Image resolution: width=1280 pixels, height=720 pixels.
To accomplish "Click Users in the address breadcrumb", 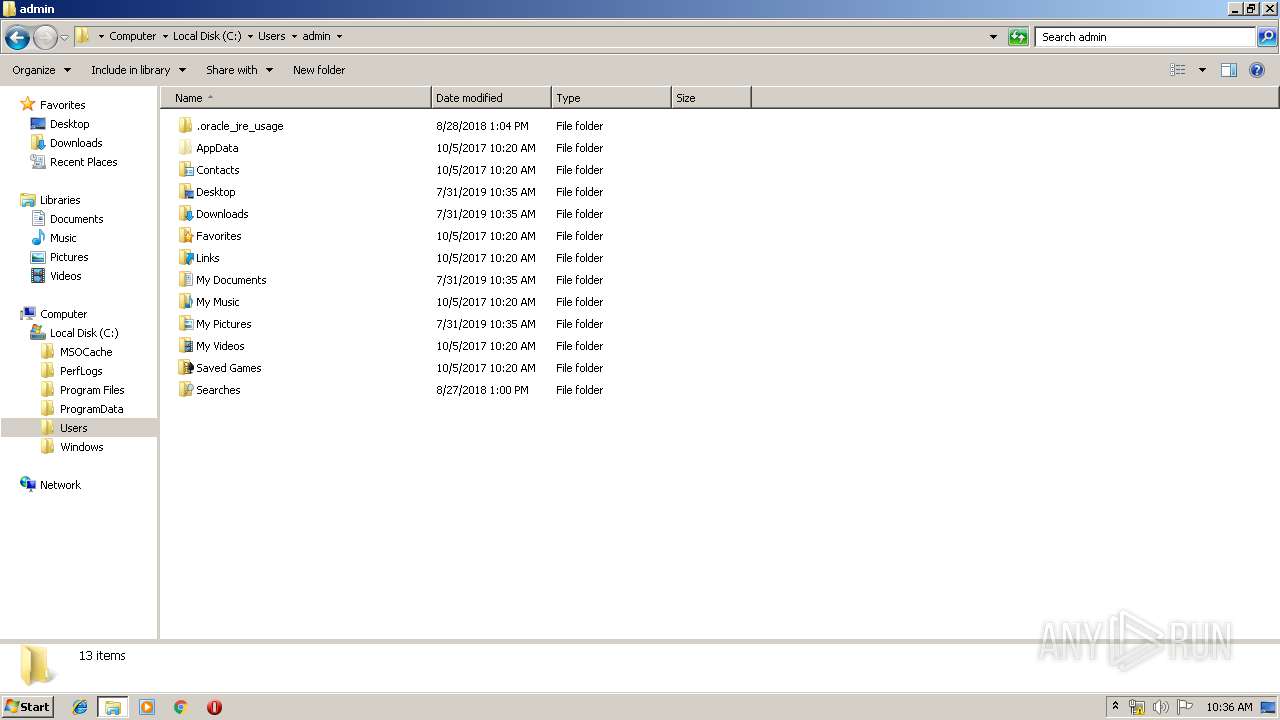I will 271,36.
